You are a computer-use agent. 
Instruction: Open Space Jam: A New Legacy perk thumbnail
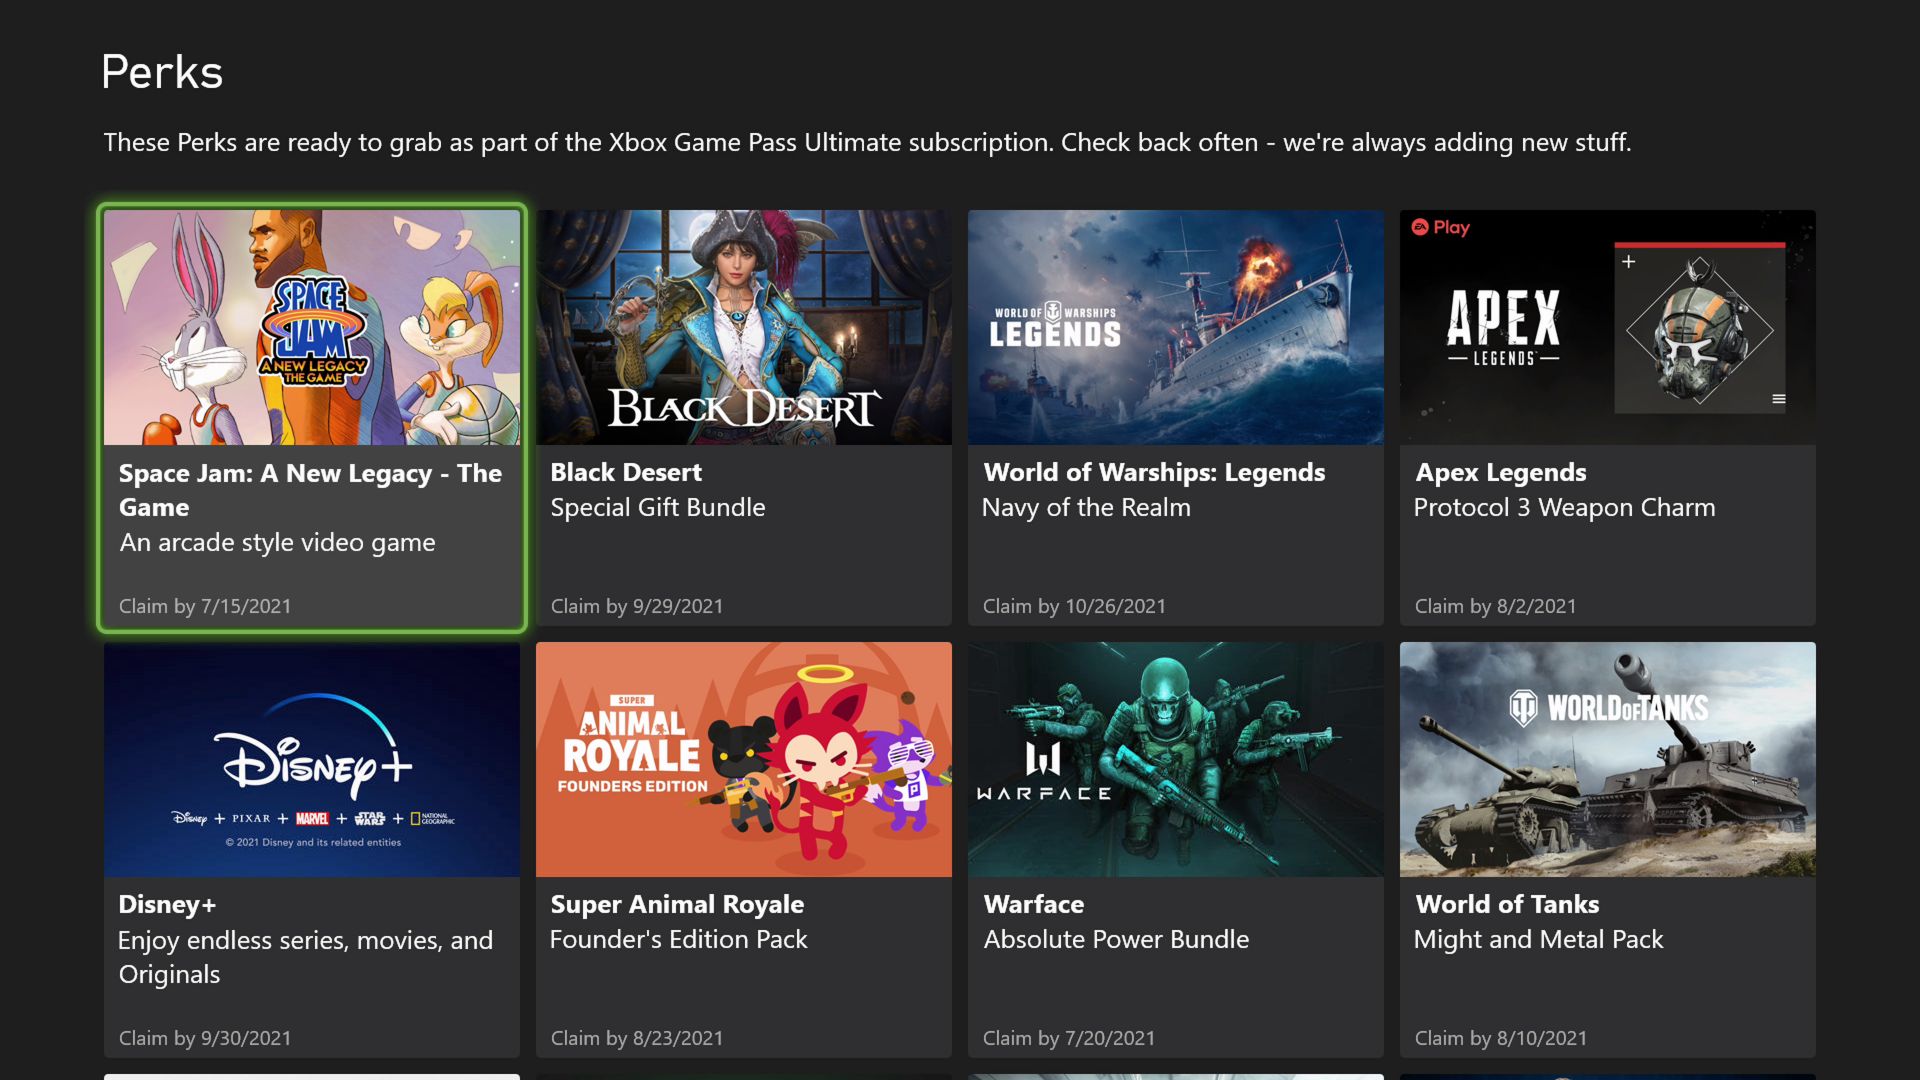coord(311,327)
